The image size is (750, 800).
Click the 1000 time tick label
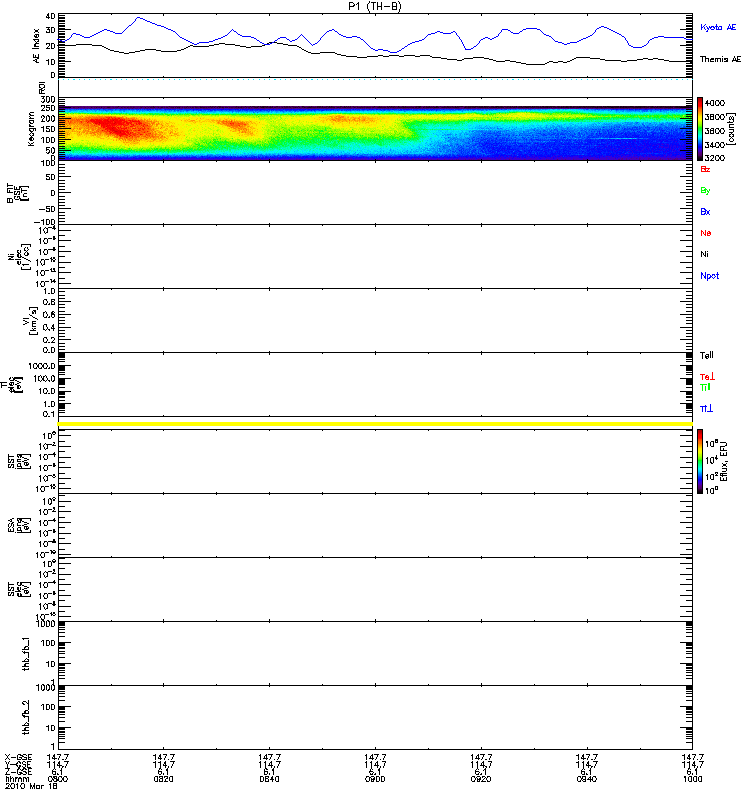click(x=692, y=779)
